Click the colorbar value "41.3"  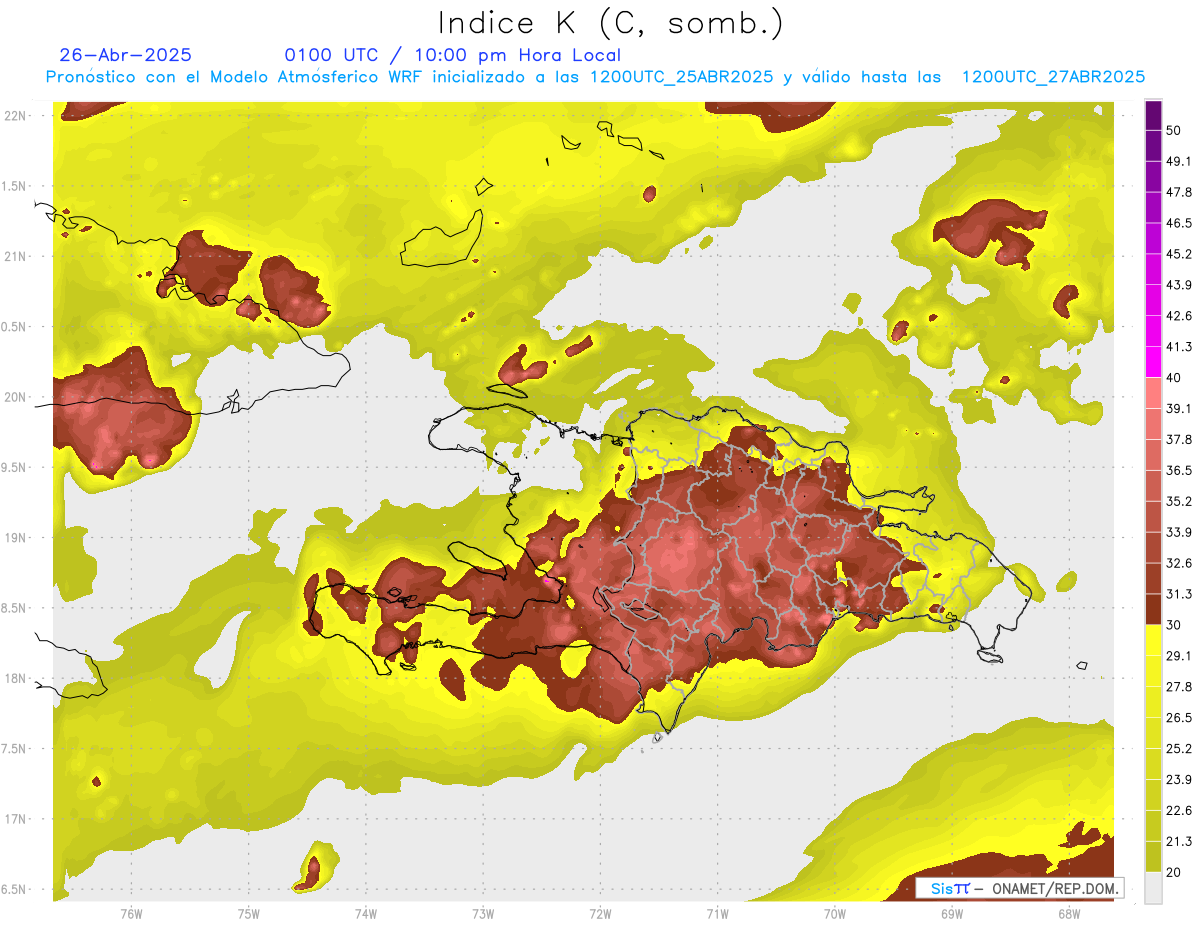click(x=1179, y=348)
